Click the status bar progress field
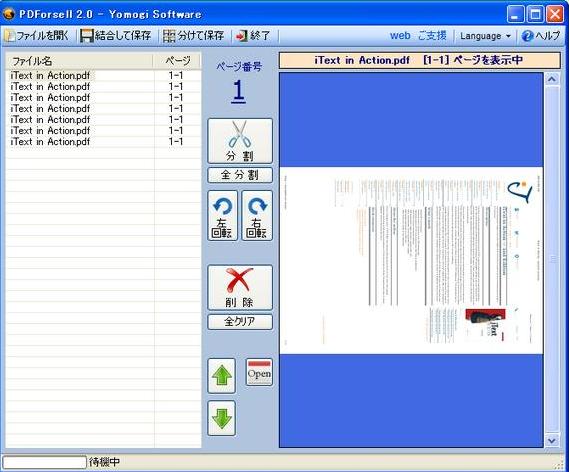The image size is (569, 472). 44,462
